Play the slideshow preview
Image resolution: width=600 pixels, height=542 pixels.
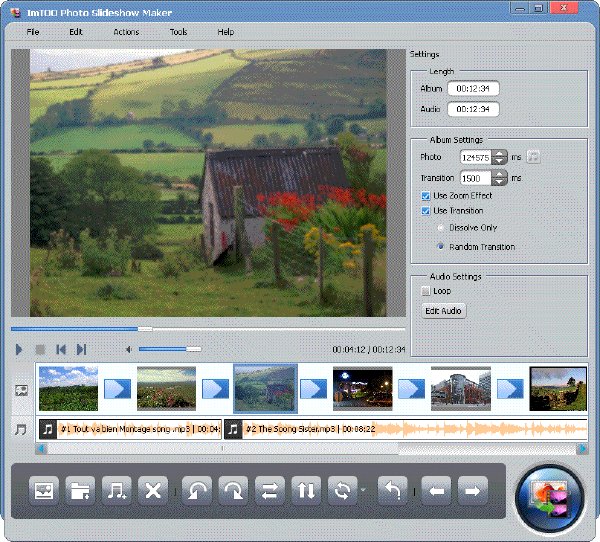[18, 349]
